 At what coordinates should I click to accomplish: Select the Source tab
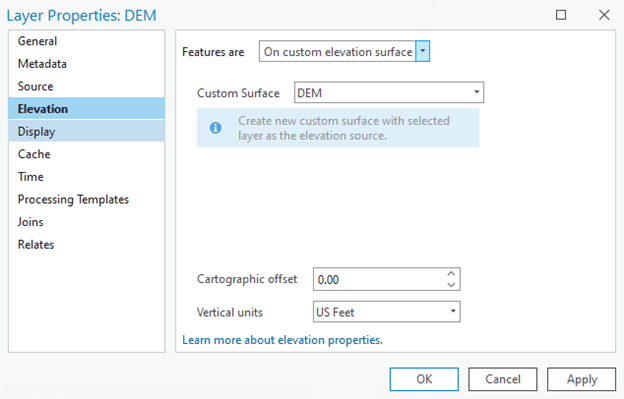tap(86, 86)
